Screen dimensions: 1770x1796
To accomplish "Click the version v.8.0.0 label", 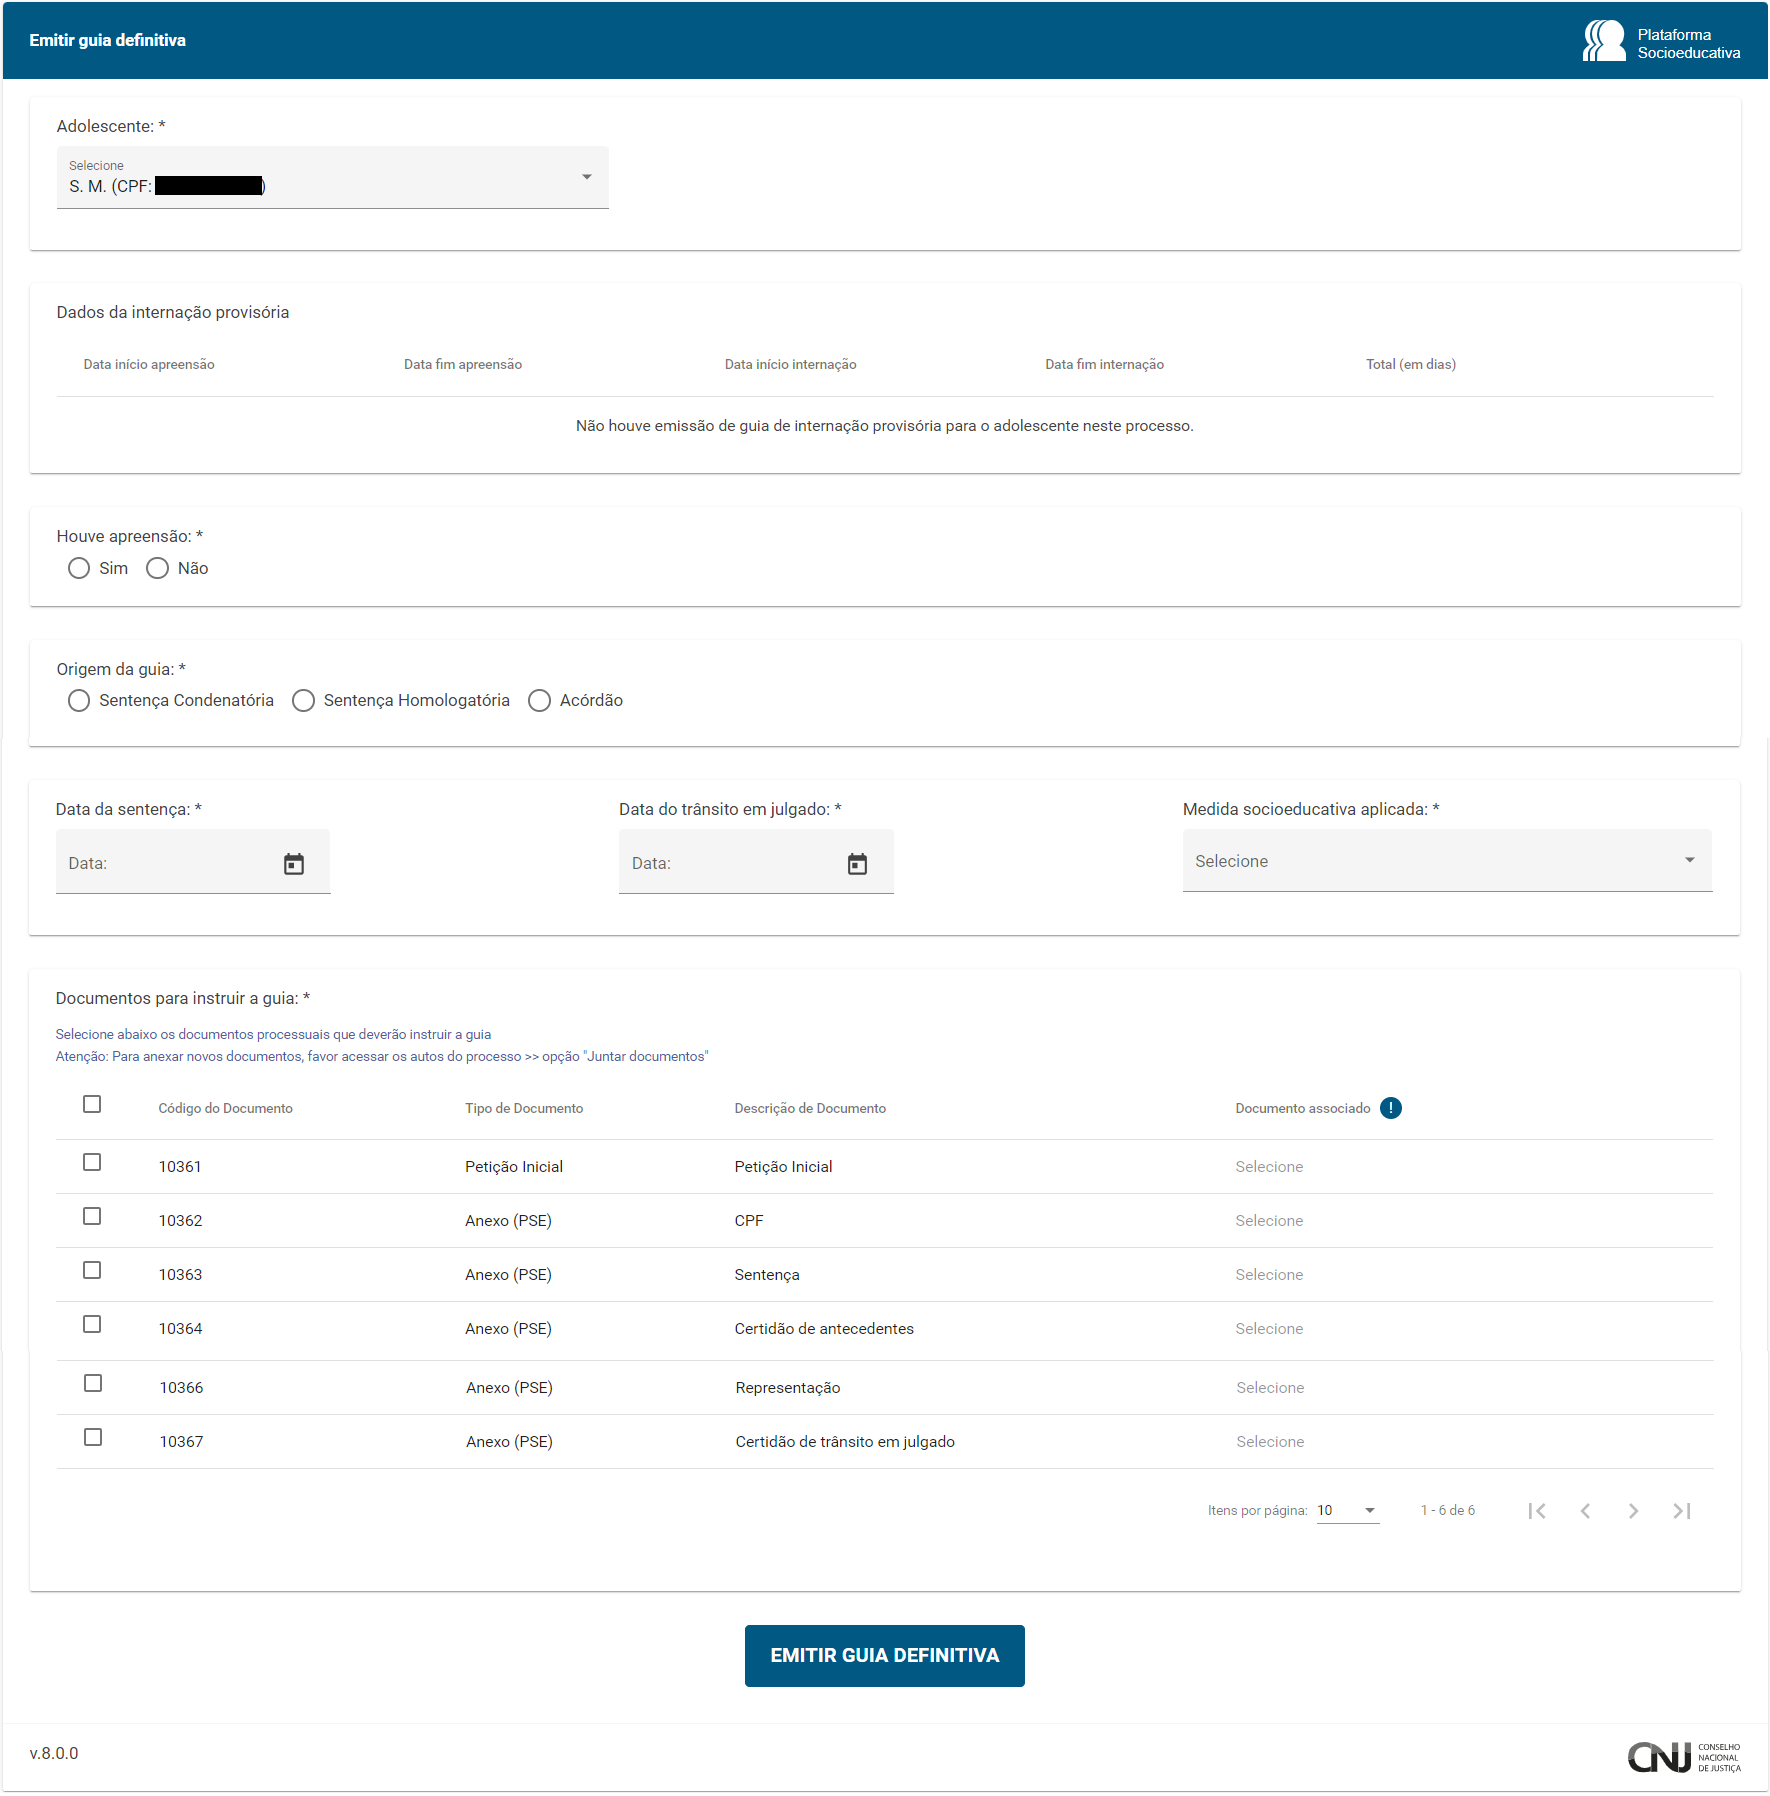I will point(54,1753).
